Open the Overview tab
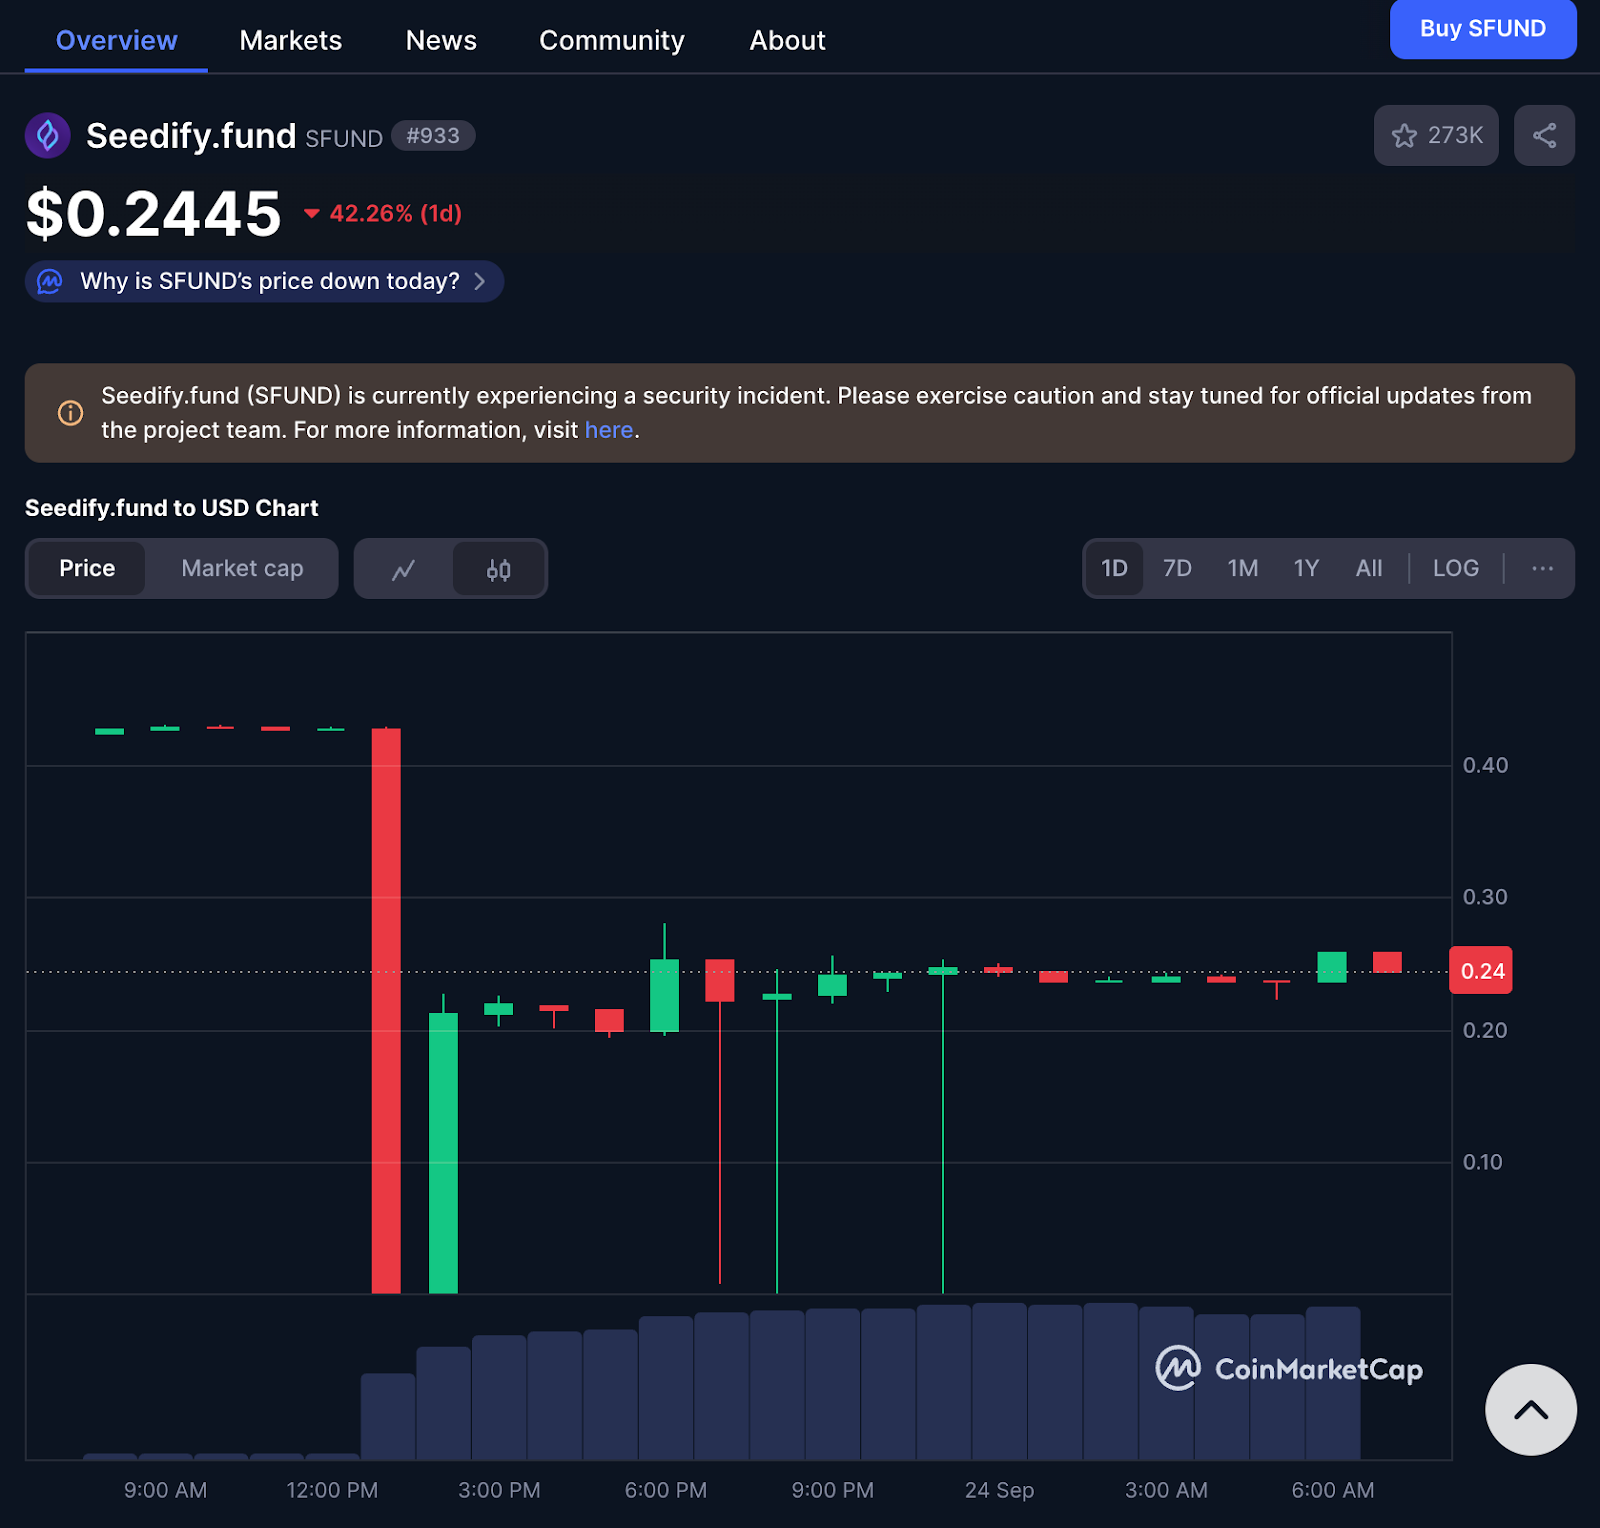Viewport: 1600px width, 1528px height. pyautogui.click(x=116, y=40)
